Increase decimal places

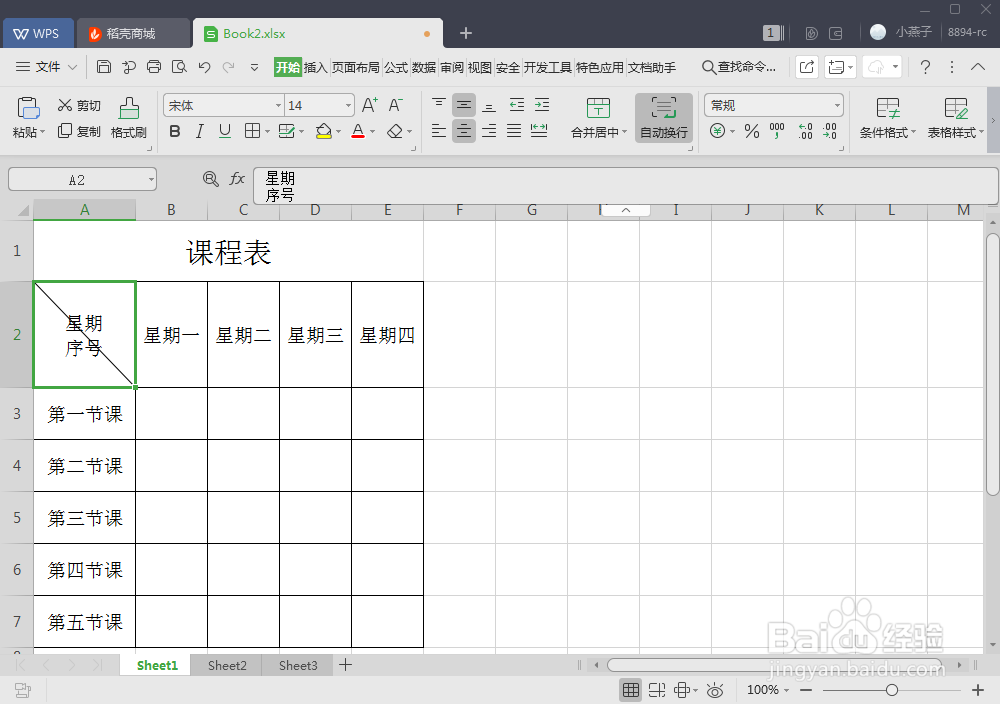pos(805,131)
